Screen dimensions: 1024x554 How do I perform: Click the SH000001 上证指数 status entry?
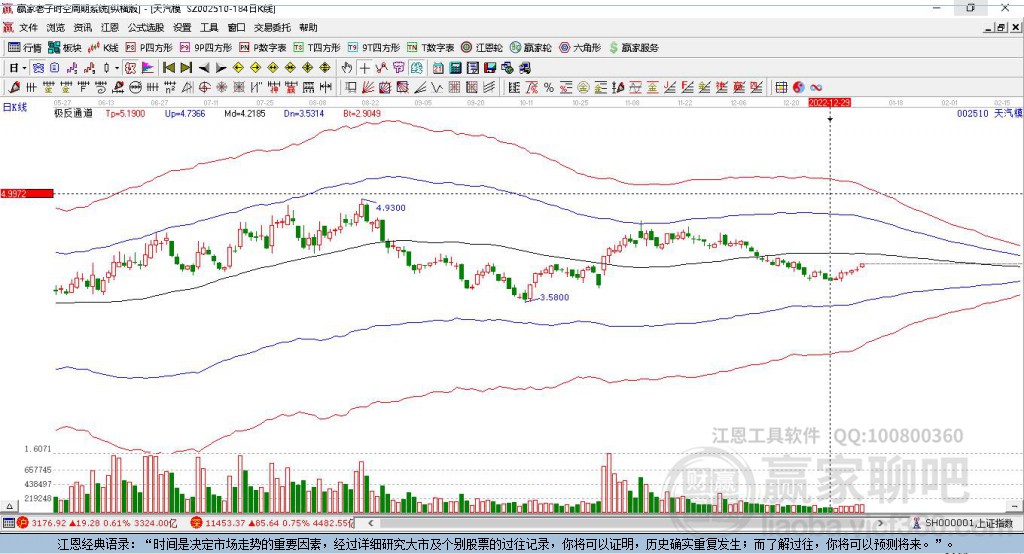coord(968,523)
